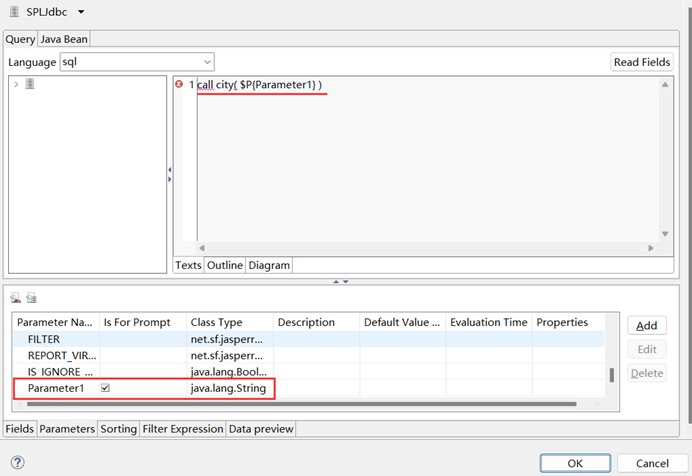This screenshot has height=476, width=692.
Task: Click the first small icon above the parameters table
Action: pyautogui.click(x=17, y=298)
